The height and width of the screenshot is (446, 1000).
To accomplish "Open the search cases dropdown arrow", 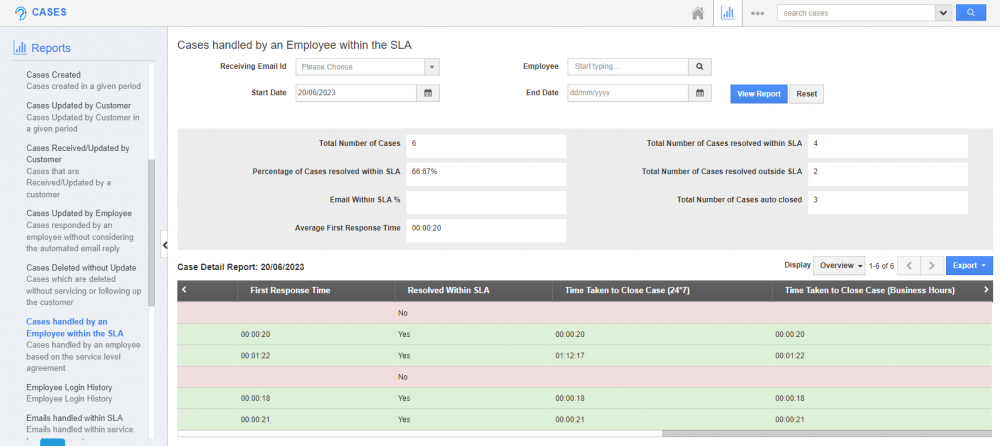I will pyautogui.click(x=942, y=13).
